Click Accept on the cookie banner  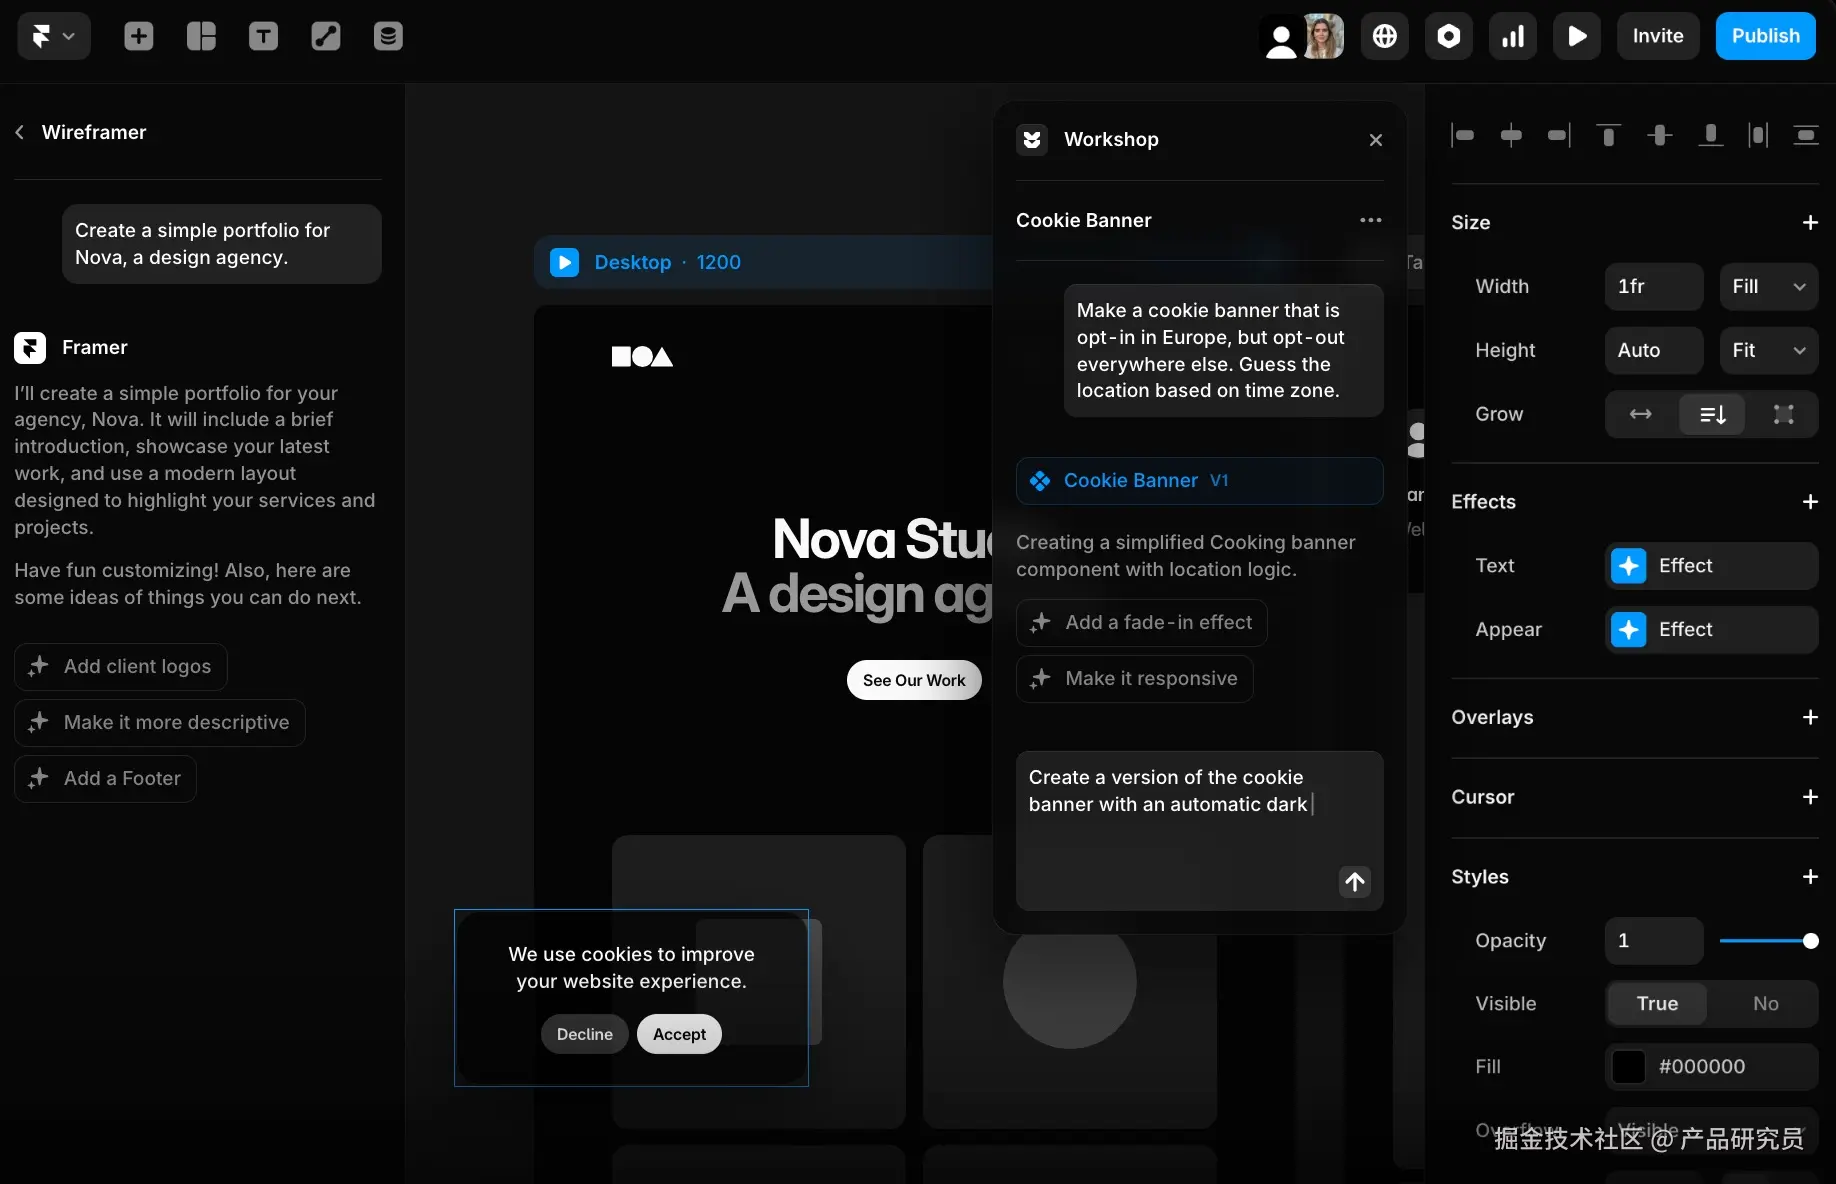click(680, 1034)
